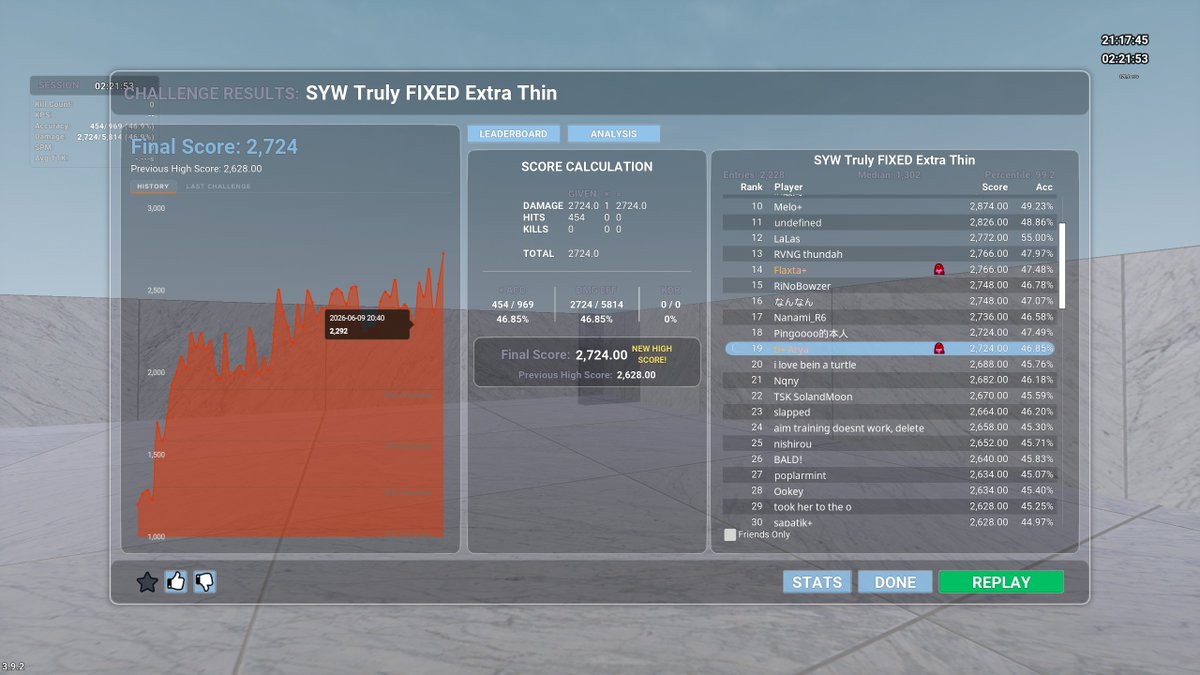Select leaderboard row for Nanami_R6
Screen dimensions: 1200x675
point(889,317)
